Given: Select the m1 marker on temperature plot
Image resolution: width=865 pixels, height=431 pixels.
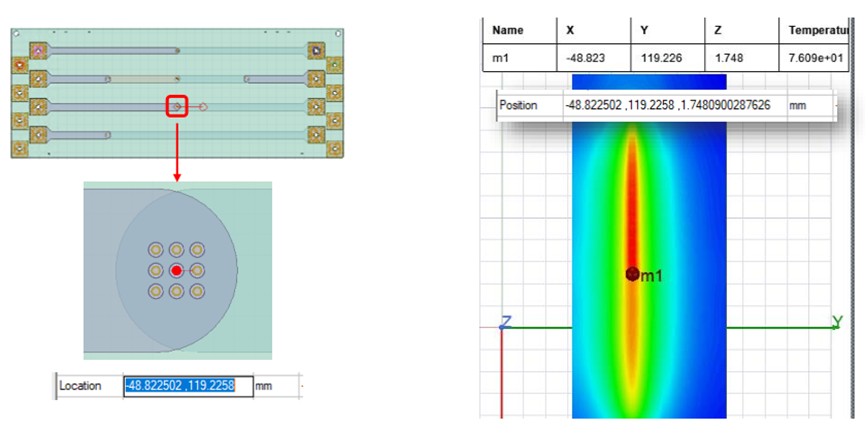Looking at the screenshot, I should (632, 273).
